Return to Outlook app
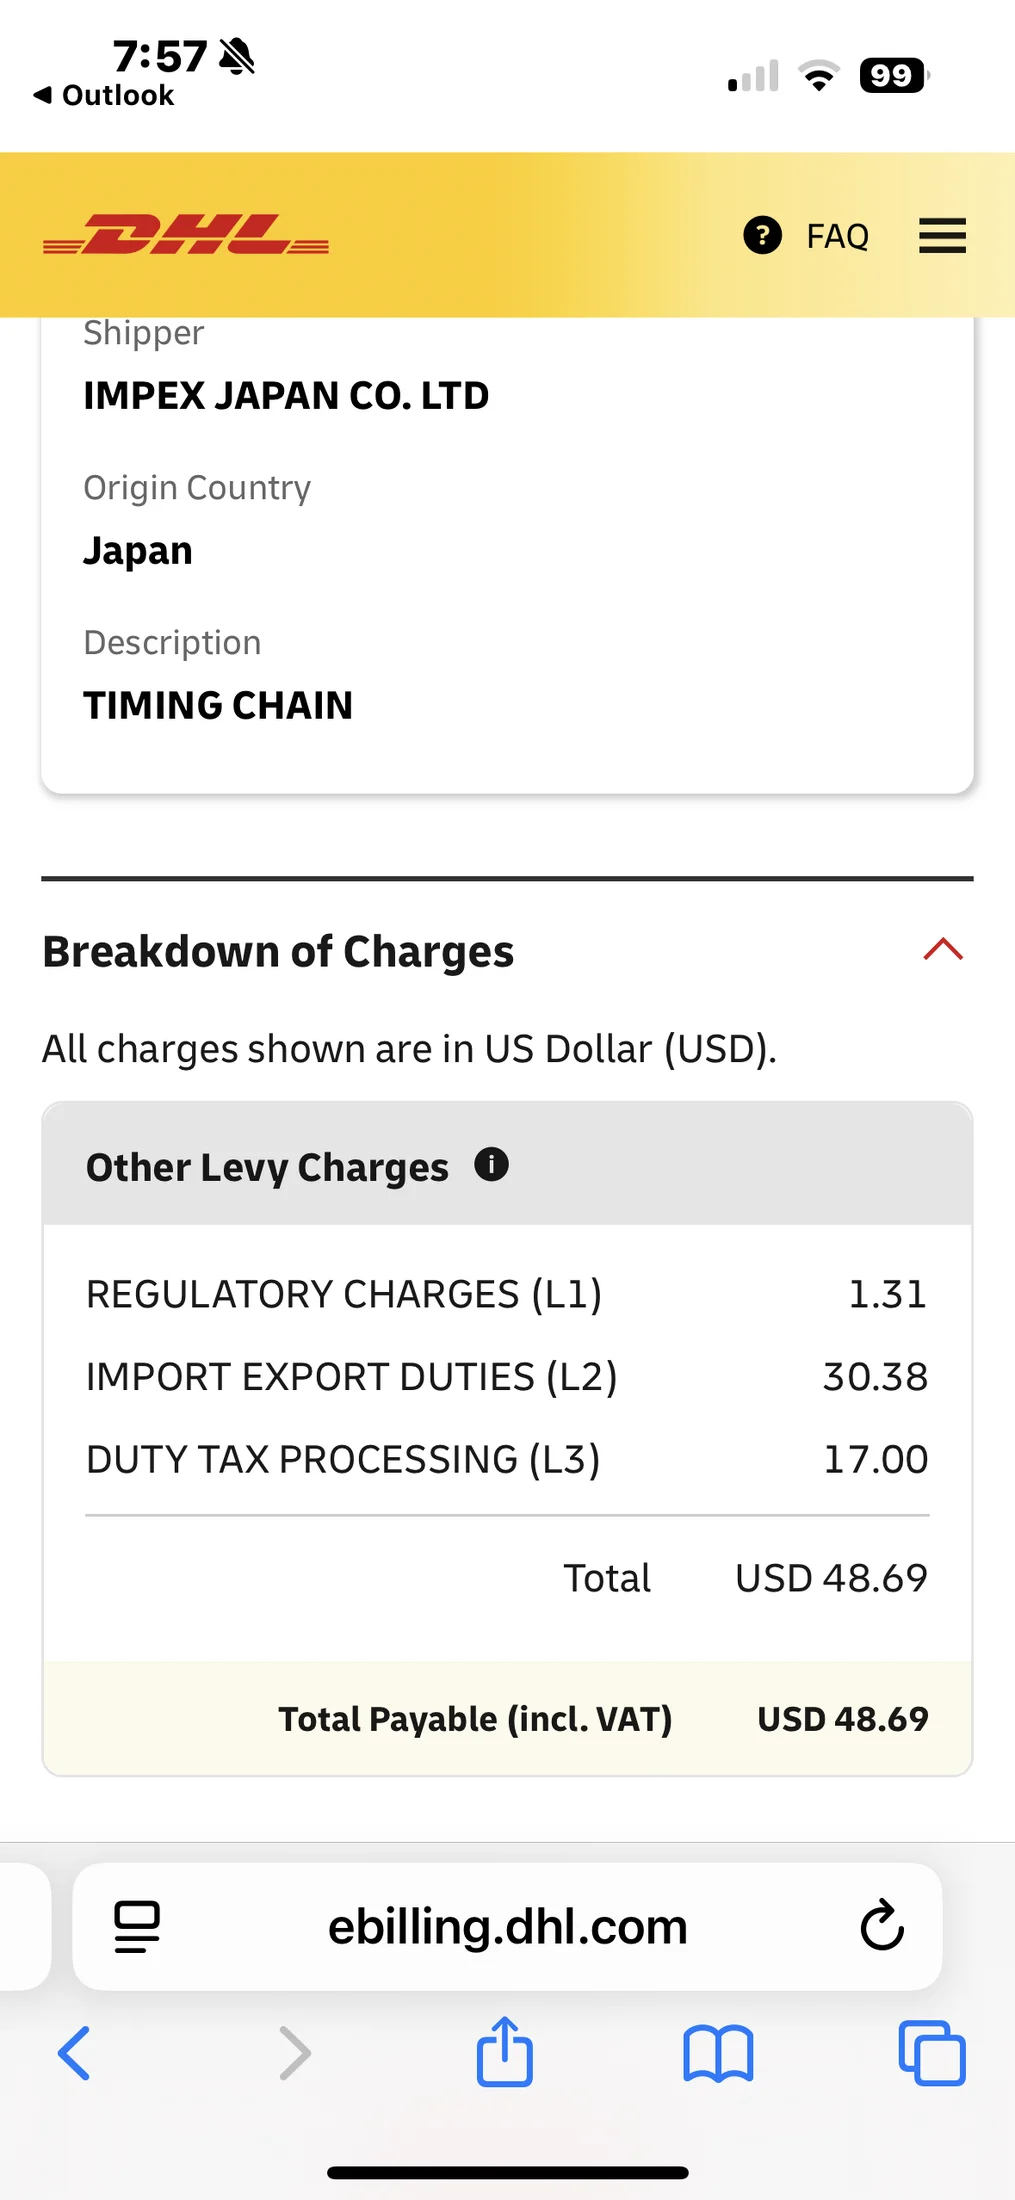 tap(105, 96)
